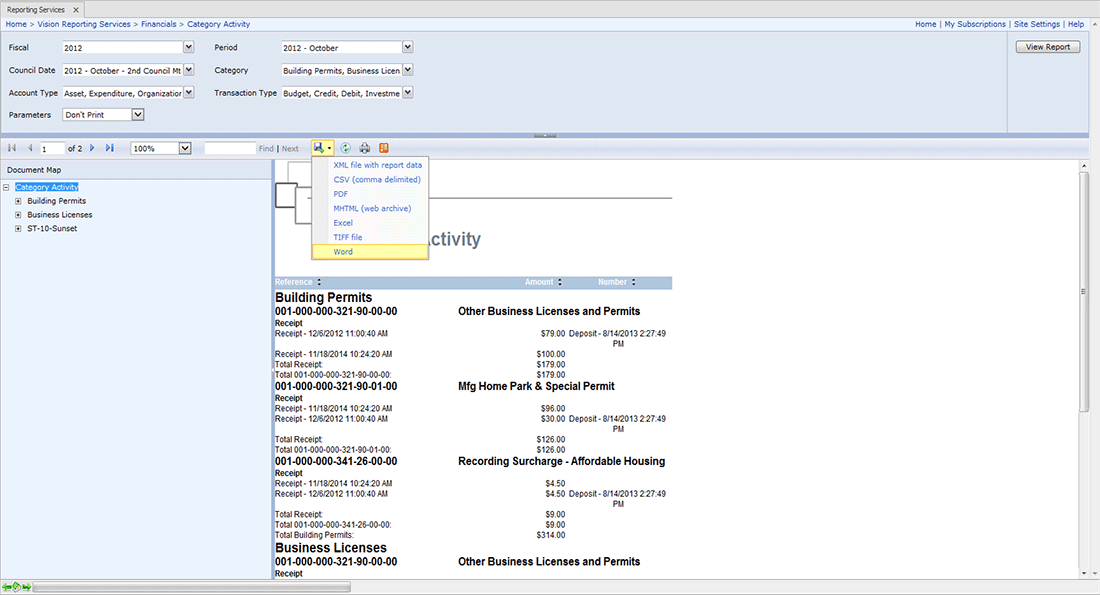
Task: Click the $314.00 Total Building Permits amount
Action: [551, 535]
